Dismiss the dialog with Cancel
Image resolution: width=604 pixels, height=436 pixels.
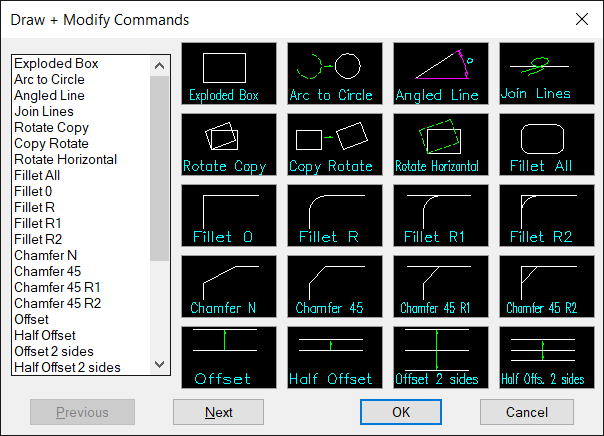click(x=527, y=412)
